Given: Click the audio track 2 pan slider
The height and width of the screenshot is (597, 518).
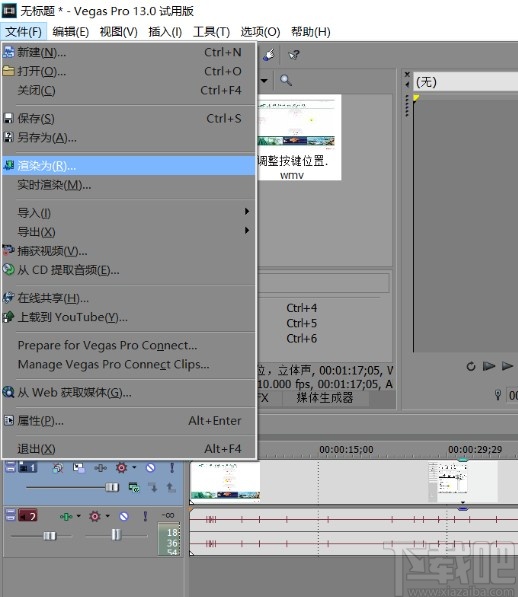Looking at the screenshot, I should 116,535.
